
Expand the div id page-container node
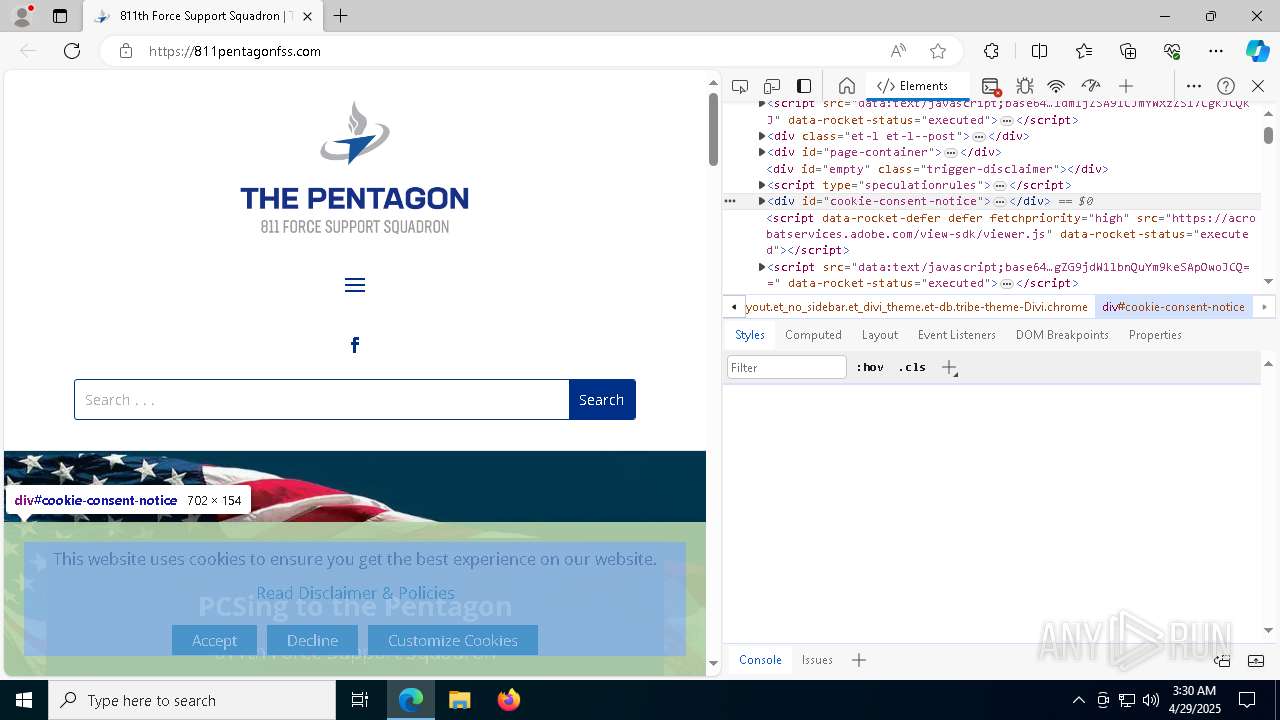[x=762, y=152]
